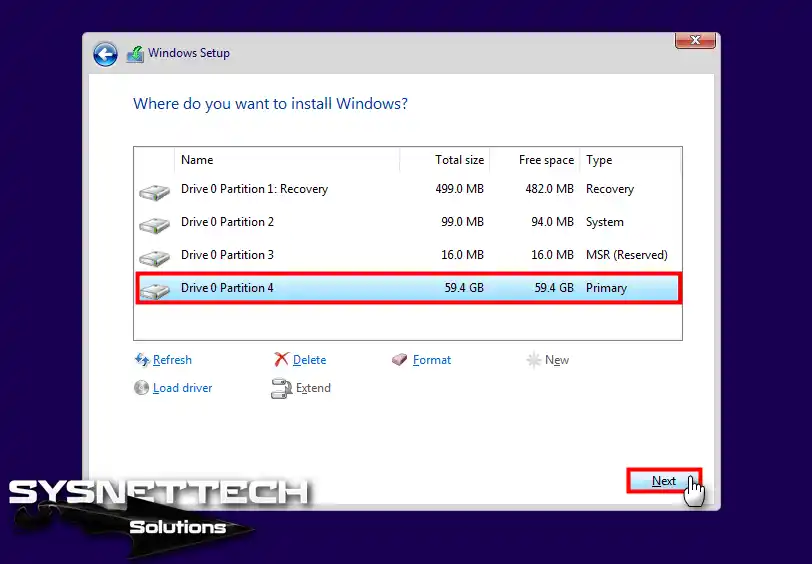Click the Format eraser icon
The height and width of the screenshot is (564, 812).
tap(400, 360)
